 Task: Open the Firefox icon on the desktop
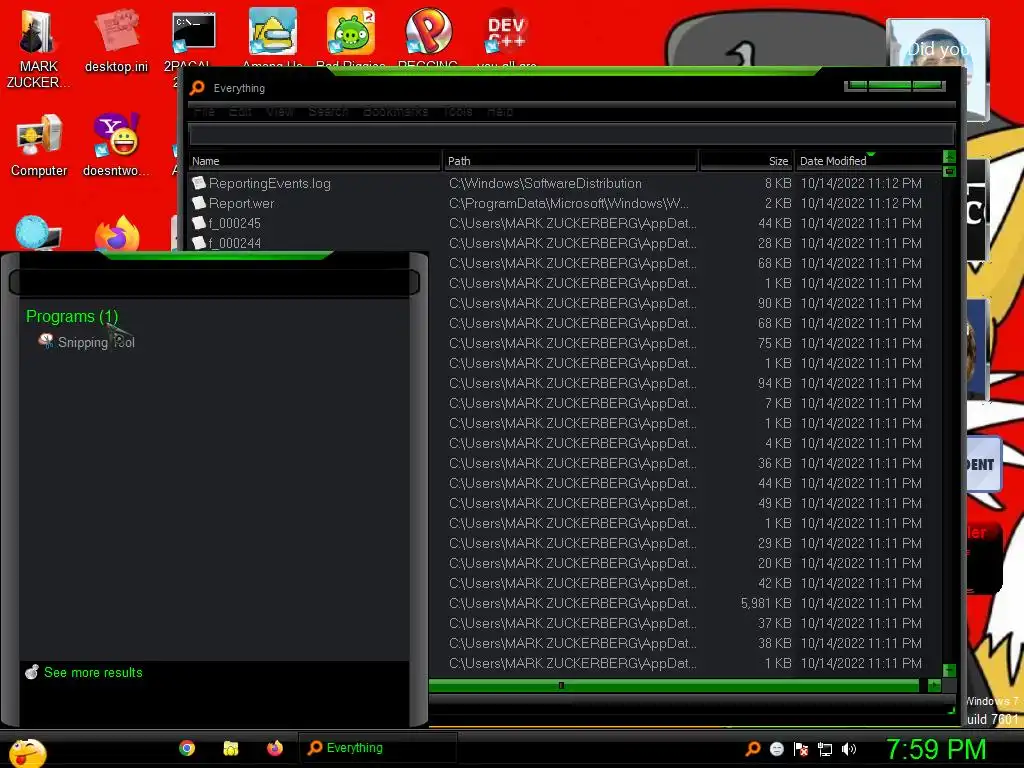coord(117,233)
